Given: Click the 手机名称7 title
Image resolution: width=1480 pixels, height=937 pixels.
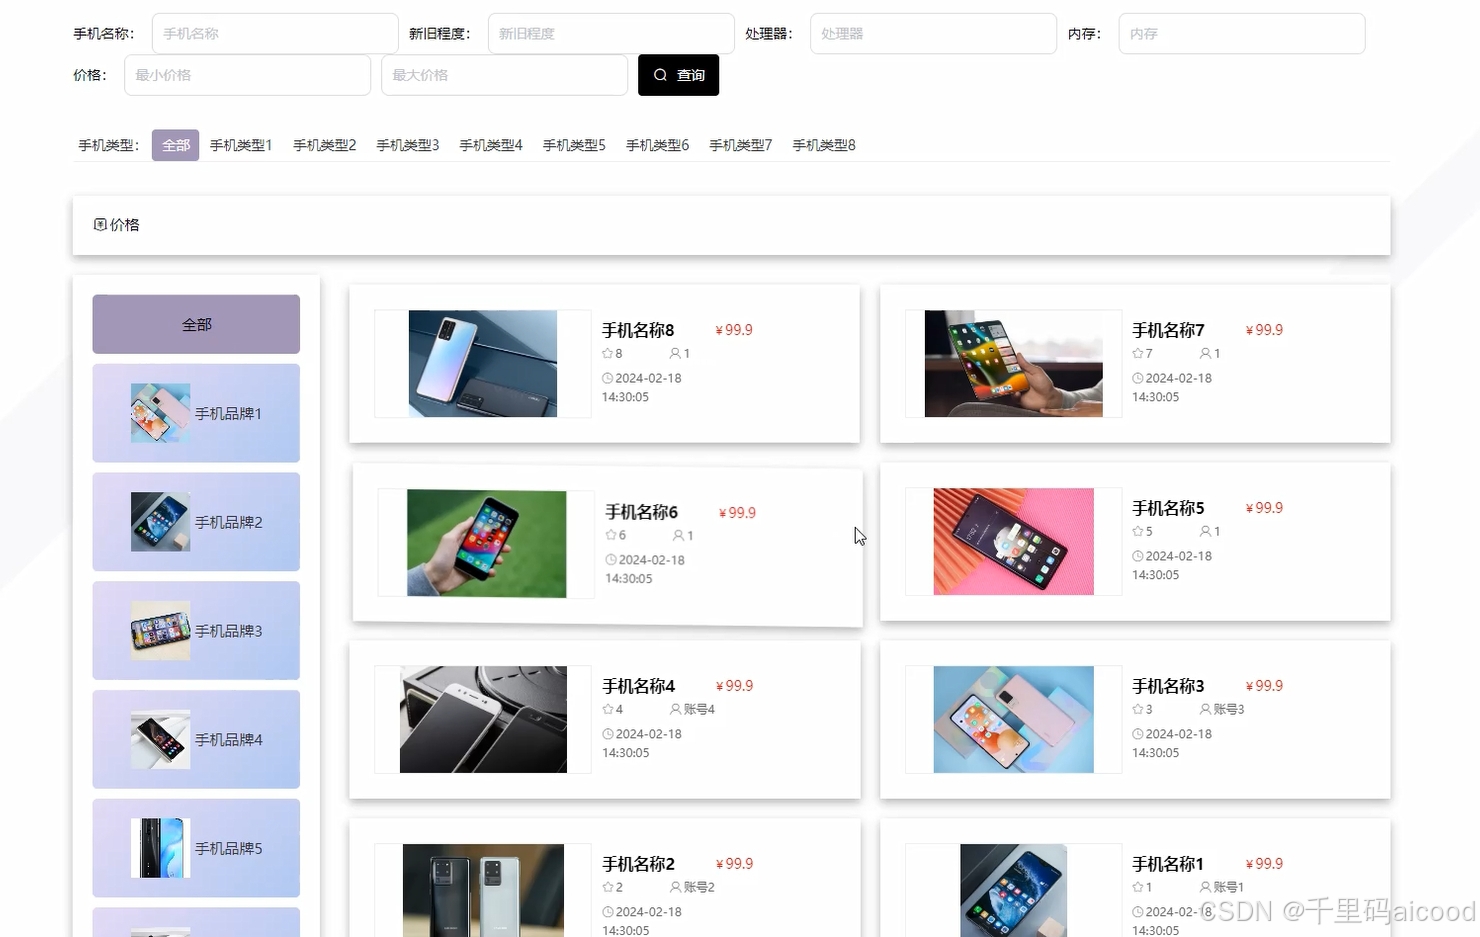Looking at the screenshot, I should click(1168, 330).
